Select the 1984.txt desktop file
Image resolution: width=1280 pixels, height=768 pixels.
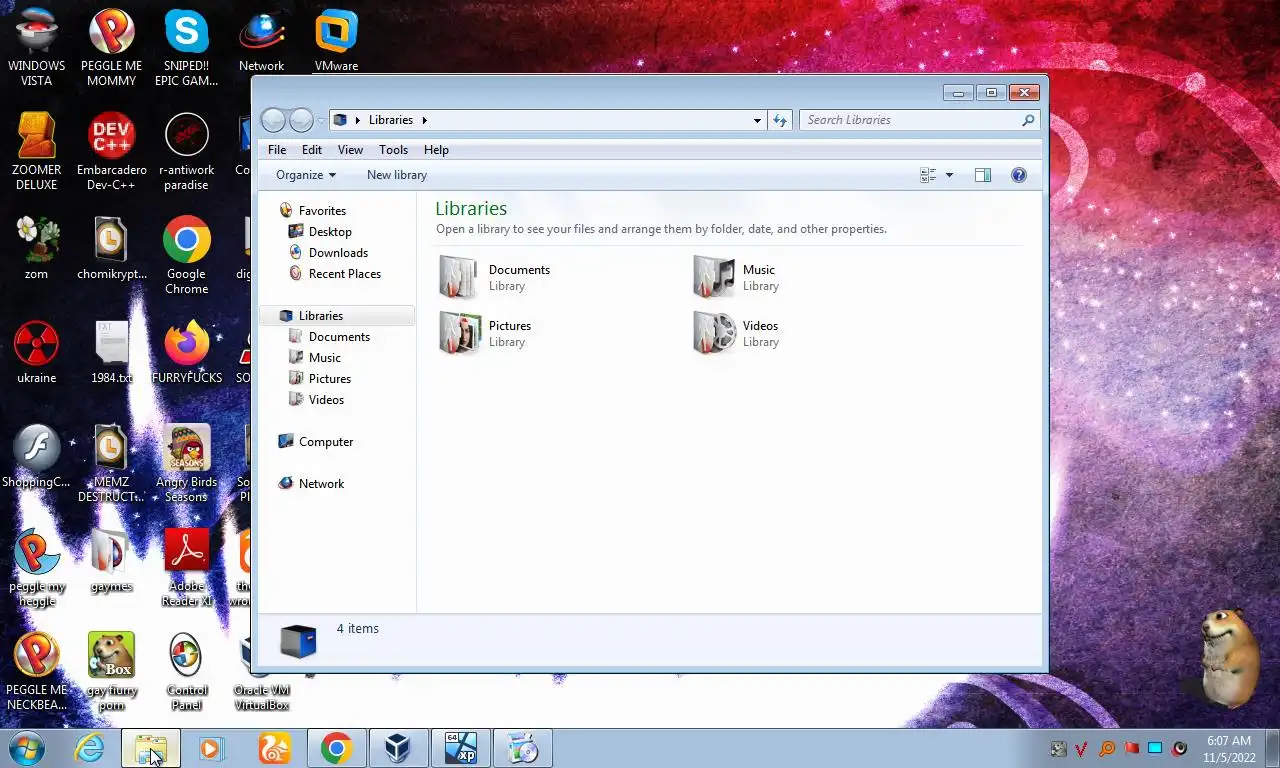pyautogui.click(x=112, y=352)
